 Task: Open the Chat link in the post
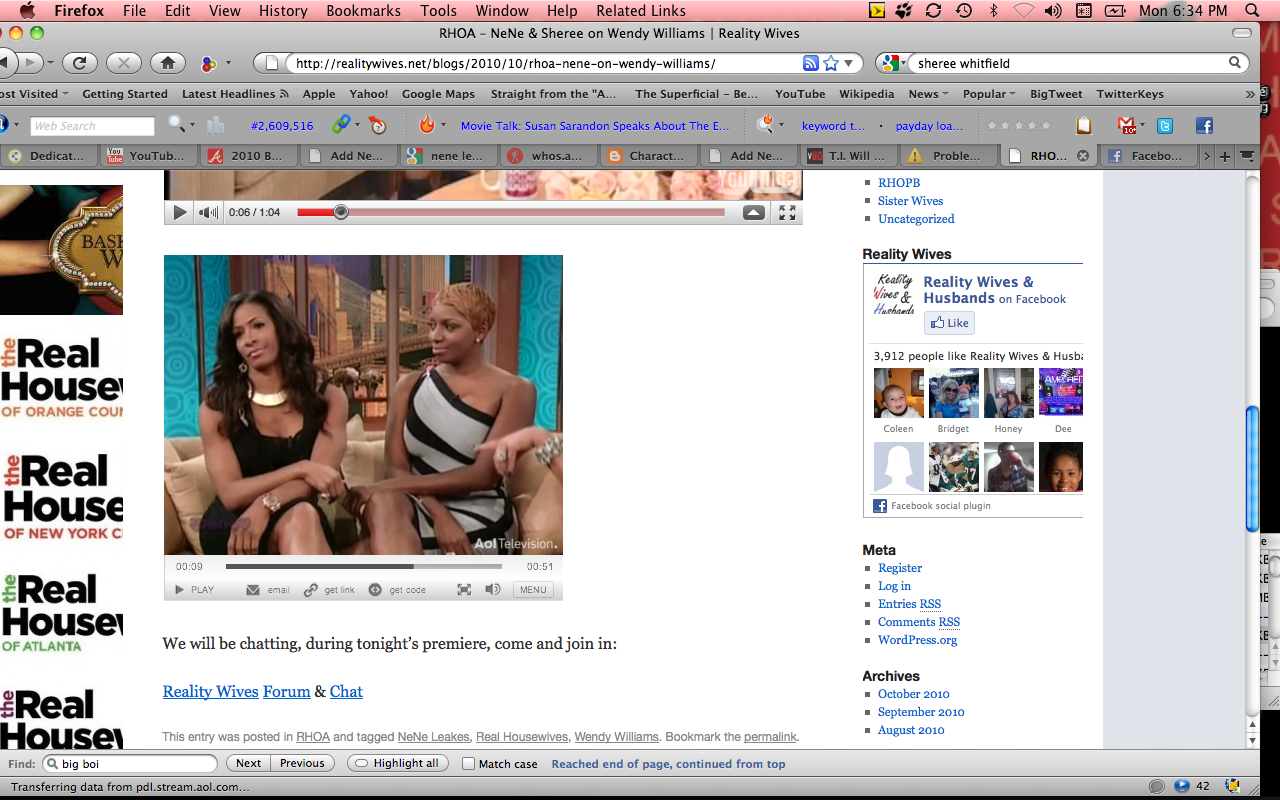pyautogui.click(x=346, y=692)
